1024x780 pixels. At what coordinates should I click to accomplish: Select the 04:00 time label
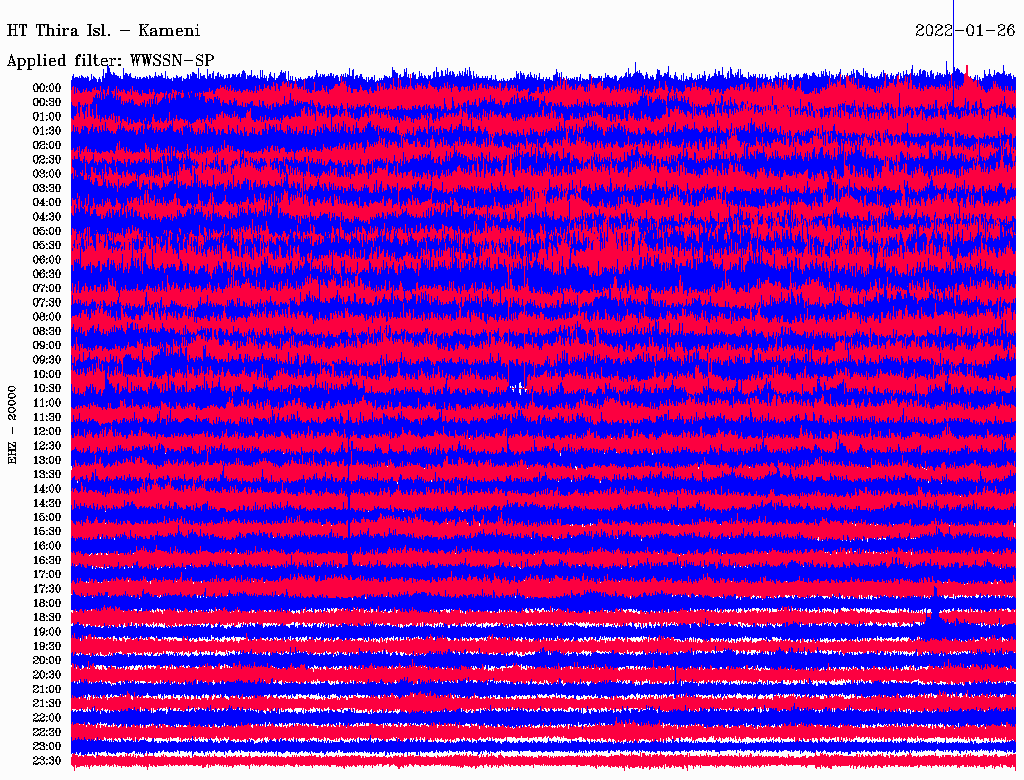[x=47, y=203]
